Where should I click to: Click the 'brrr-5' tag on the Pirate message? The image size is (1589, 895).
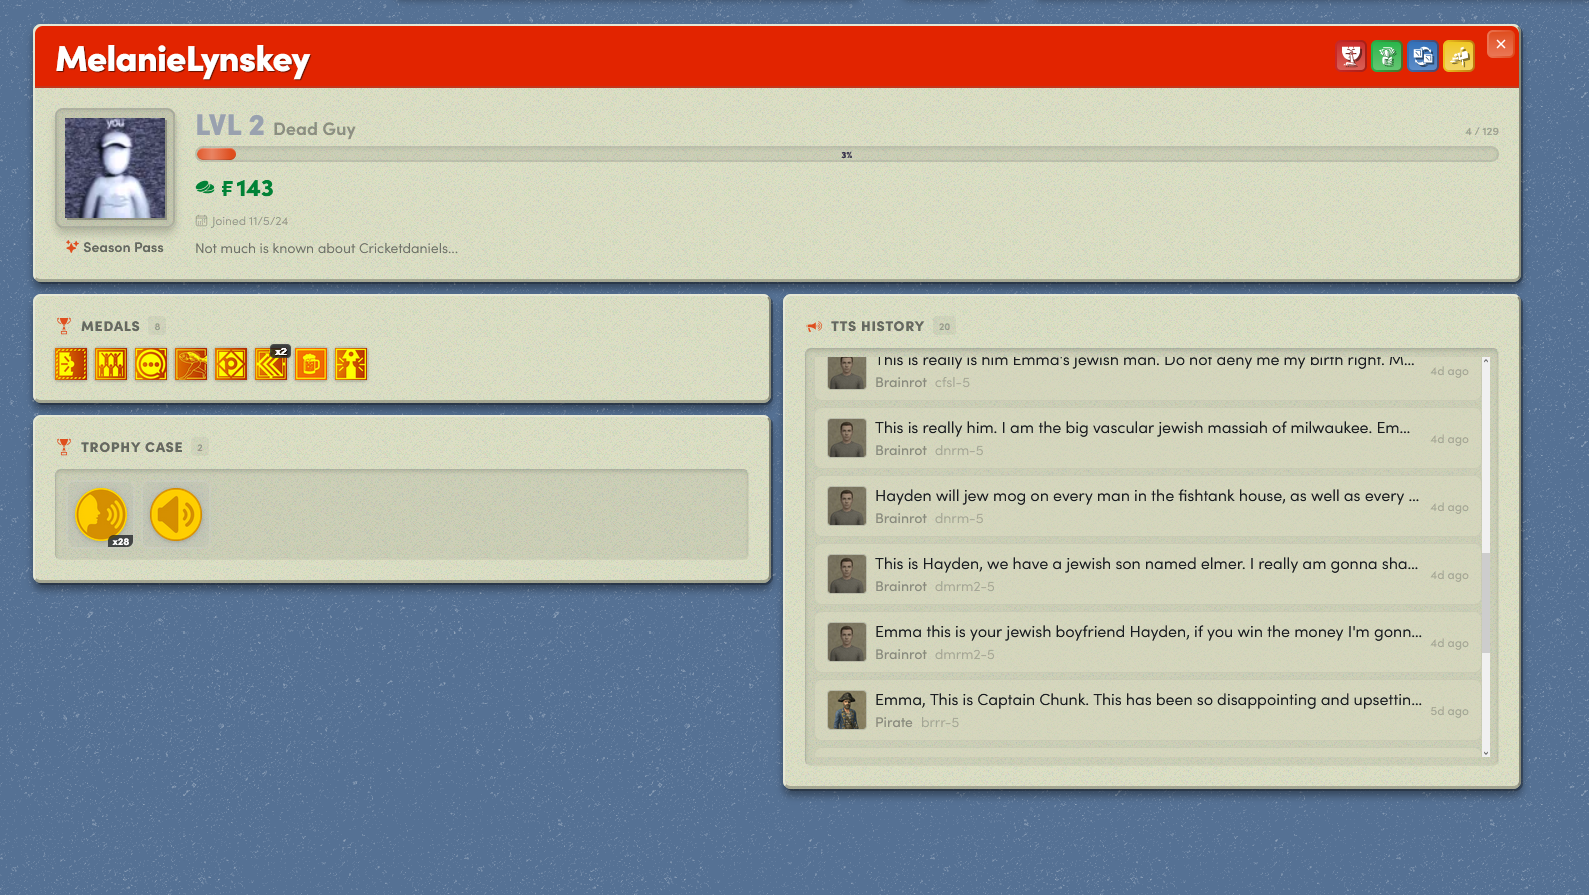[x=940, y=722]
